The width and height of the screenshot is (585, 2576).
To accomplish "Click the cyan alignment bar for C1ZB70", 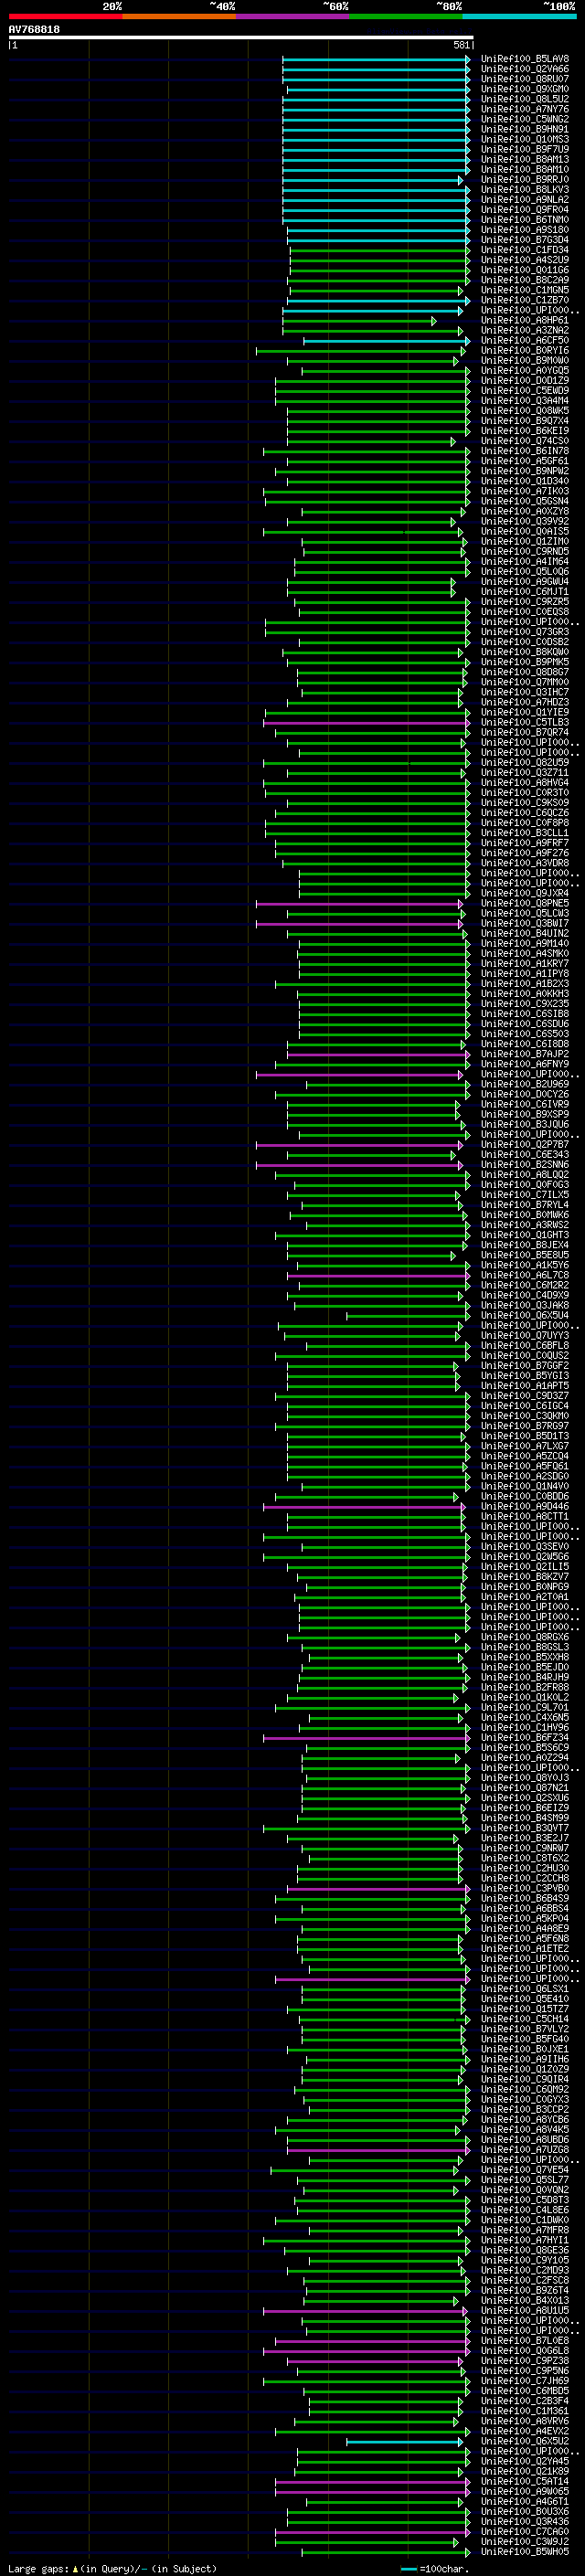I will [x=378, y=301].
